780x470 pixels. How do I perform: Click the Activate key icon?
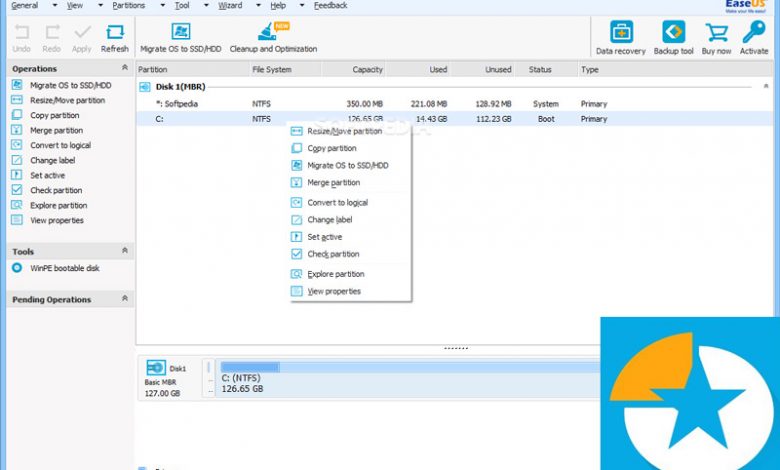coord(754,32)
